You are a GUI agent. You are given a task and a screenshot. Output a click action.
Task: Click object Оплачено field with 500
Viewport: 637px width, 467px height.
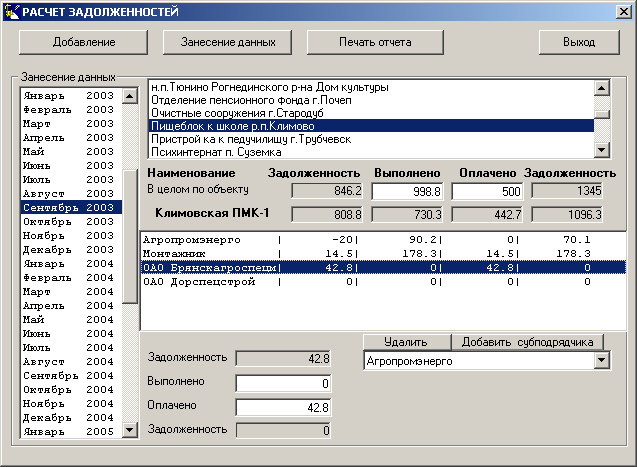(x=488, y=191)
